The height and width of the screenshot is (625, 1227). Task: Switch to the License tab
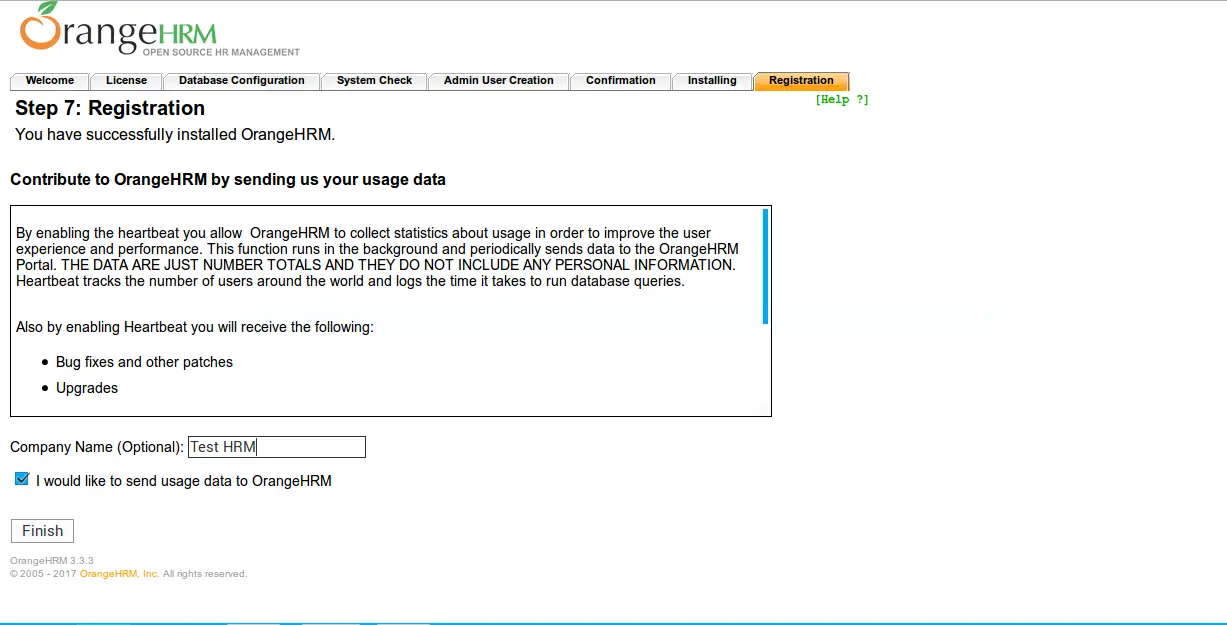click(x=126, y=81)
